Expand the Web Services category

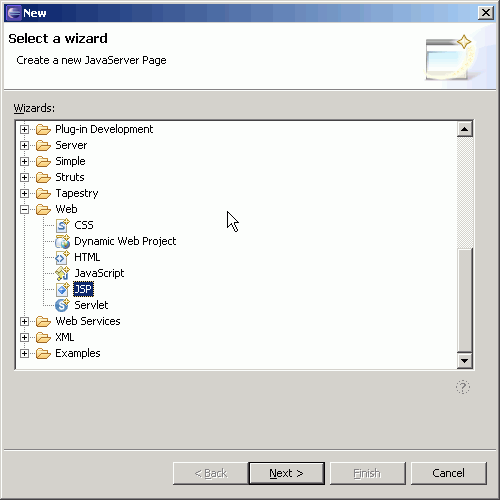24,321
